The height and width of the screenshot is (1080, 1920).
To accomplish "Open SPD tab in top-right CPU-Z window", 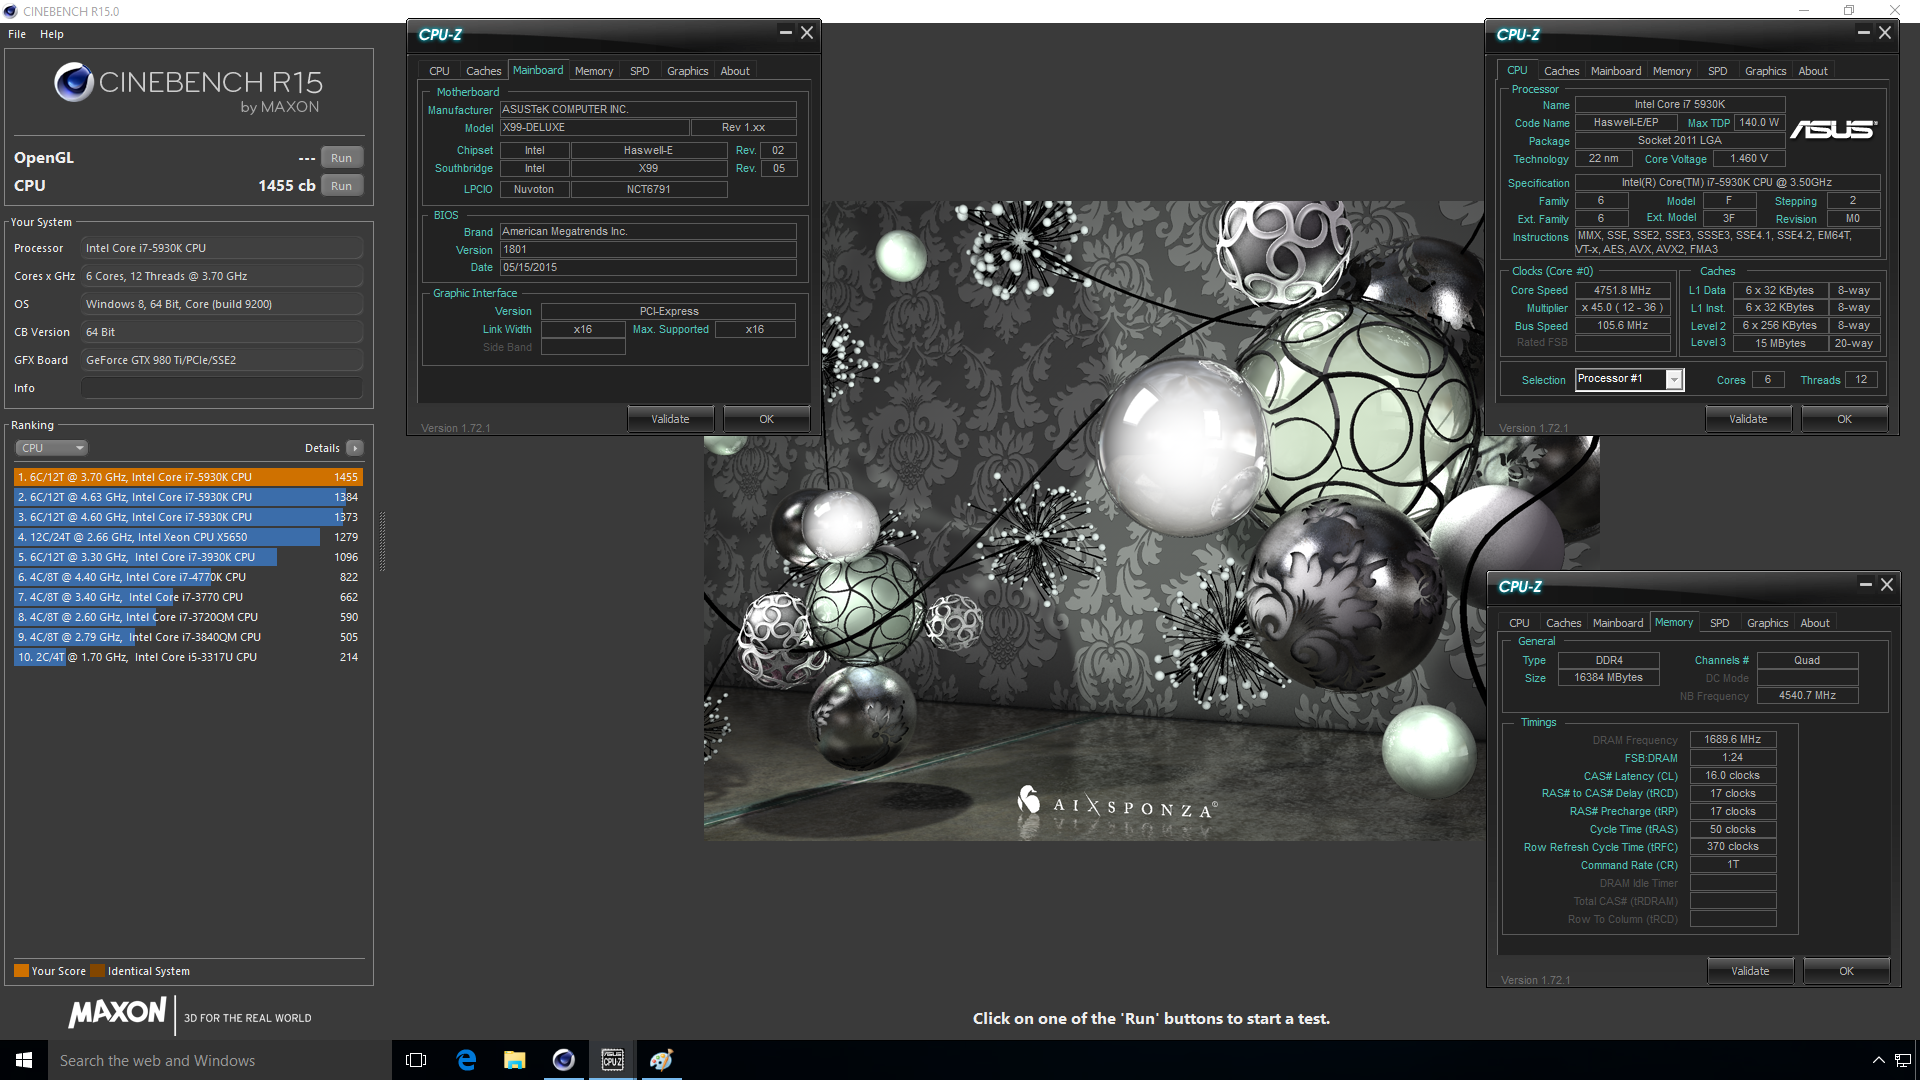I will click(x=1718, y=71).
